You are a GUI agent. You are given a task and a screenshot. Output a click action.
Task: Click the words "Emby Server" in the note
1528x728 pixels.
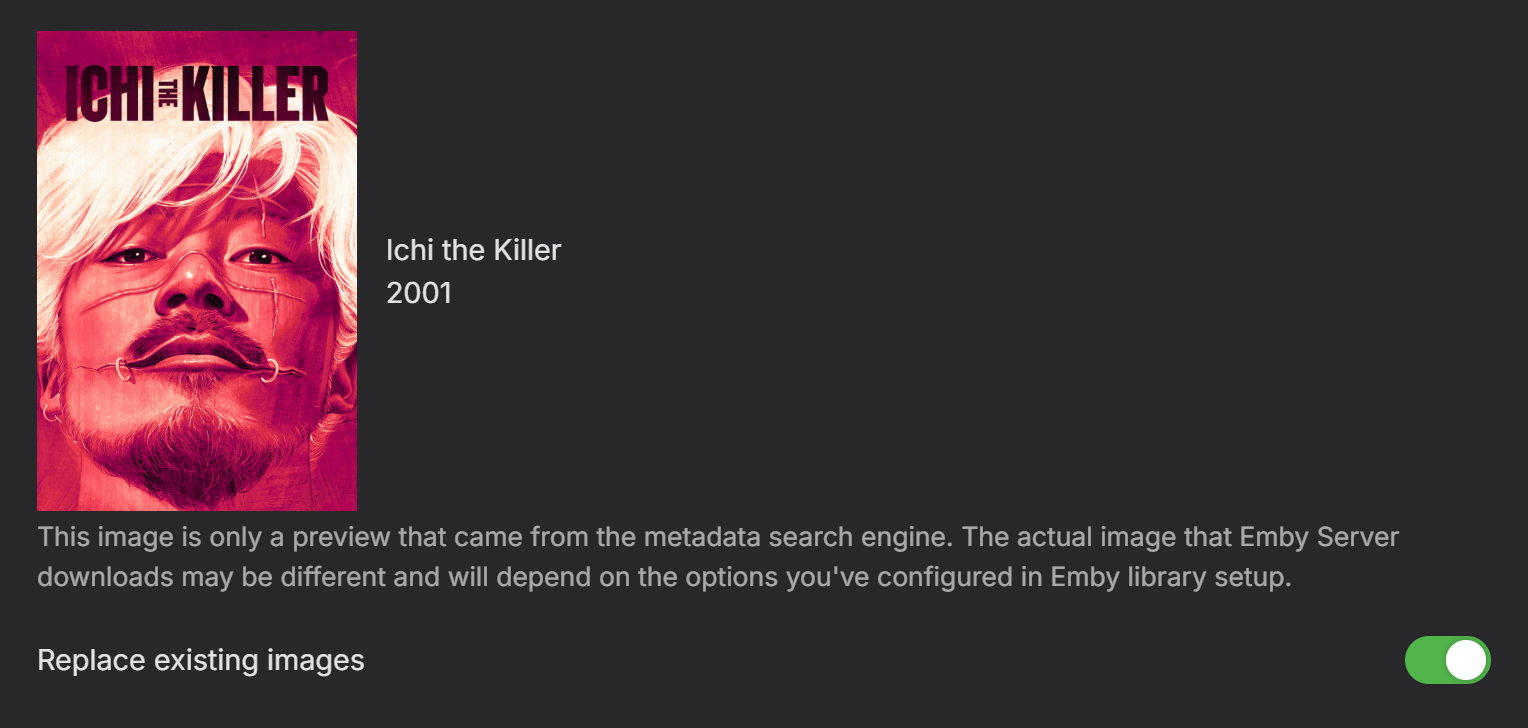point(1319,537)
